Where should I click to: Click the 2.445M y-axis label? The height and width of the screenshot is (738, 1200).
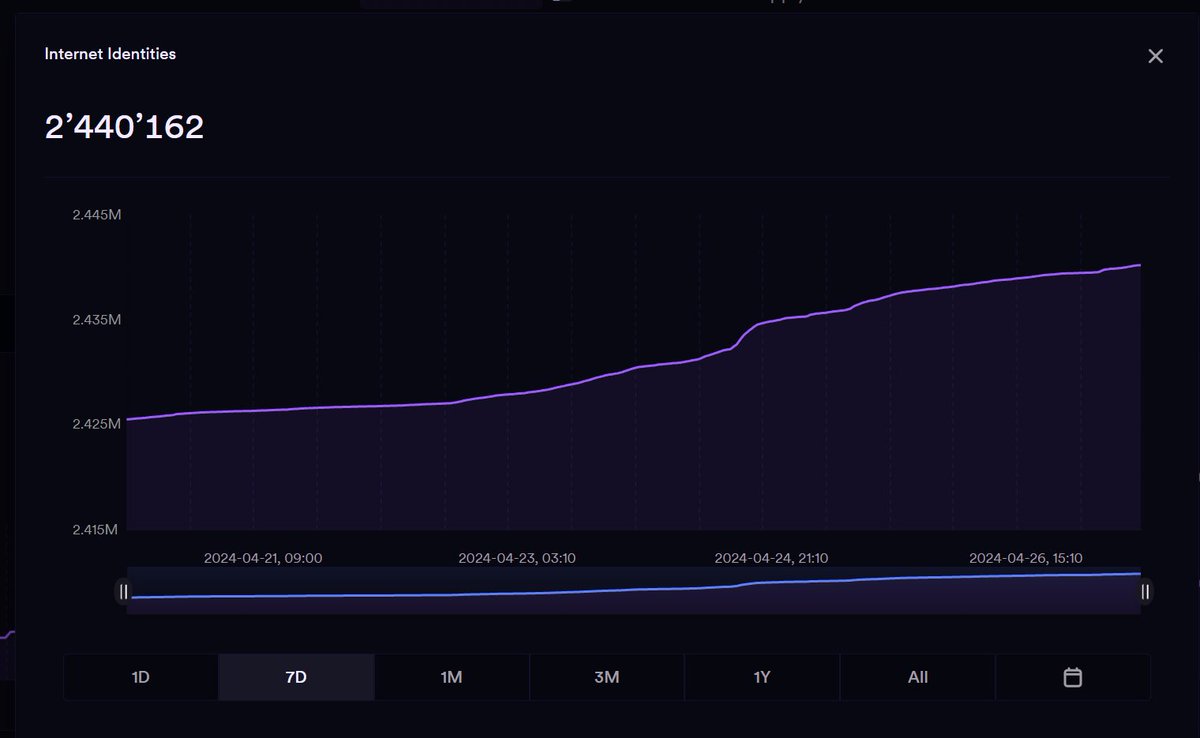pyautogui.click(x=96, y=215)
